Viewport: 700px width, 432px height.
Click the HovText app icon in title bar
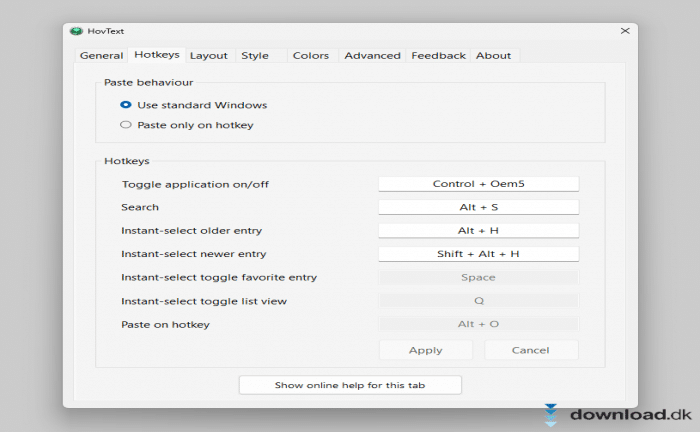76,31
